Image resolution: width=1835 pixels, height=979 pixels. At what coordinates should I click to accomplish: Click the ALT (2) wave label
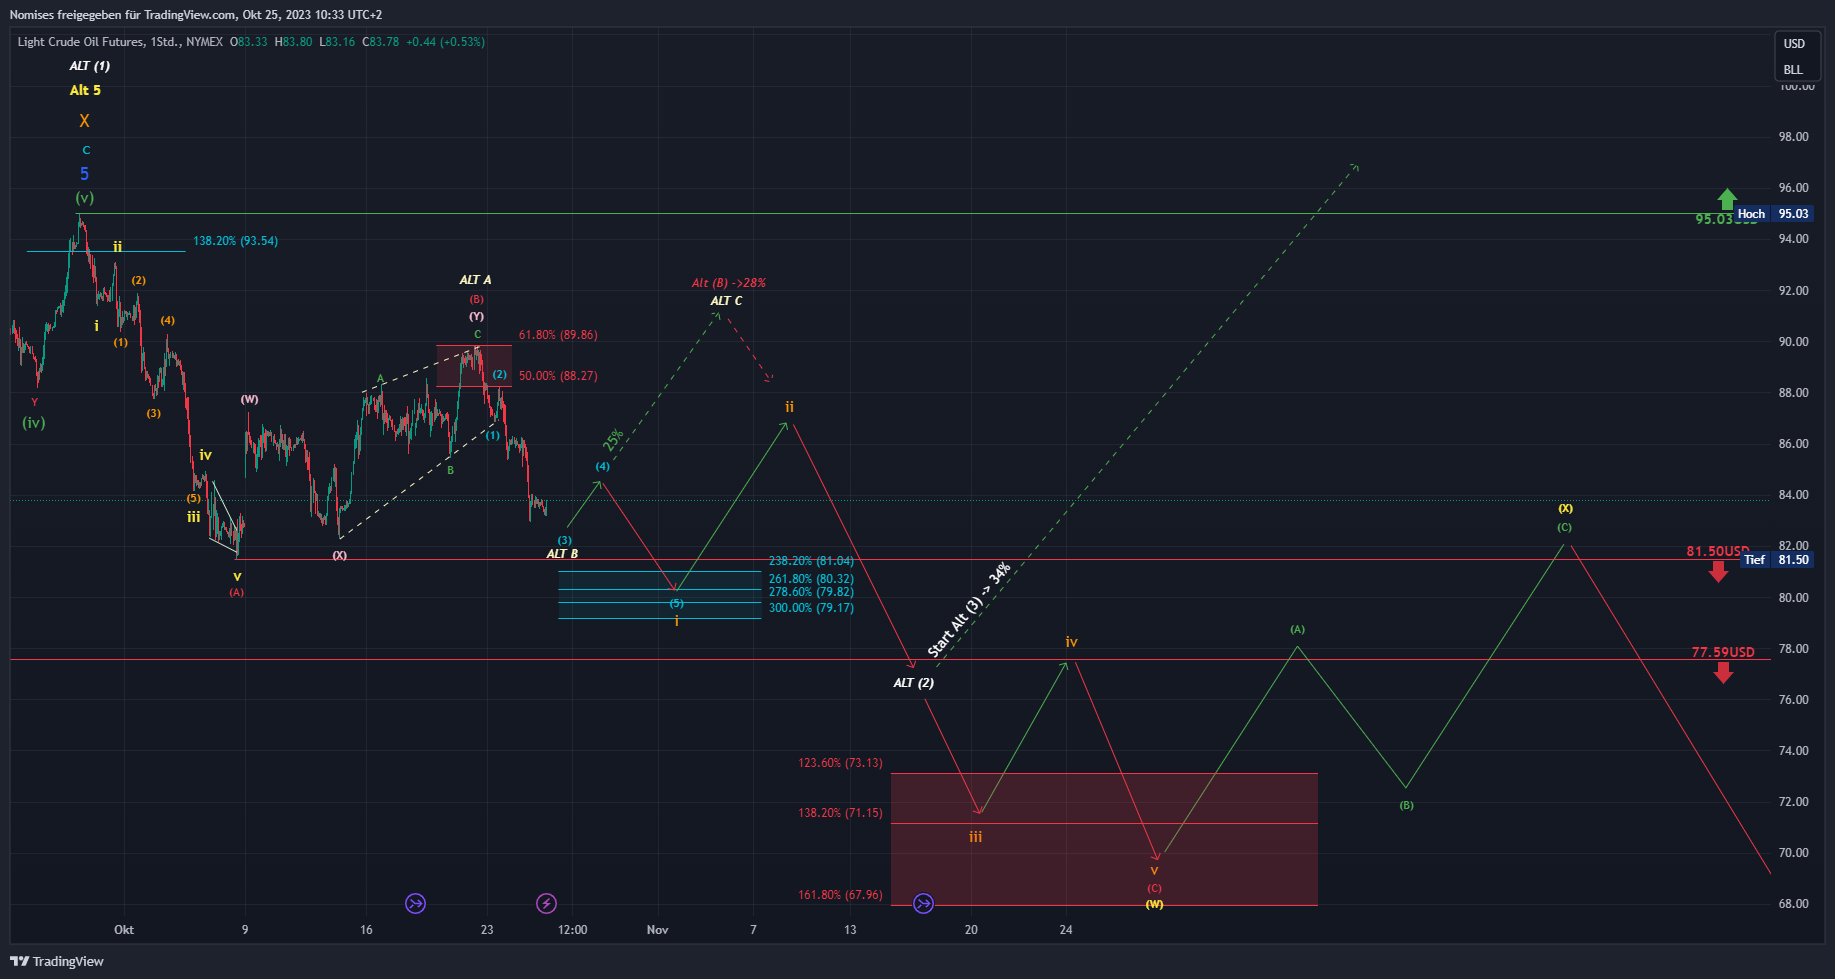(x=913, y=683)
